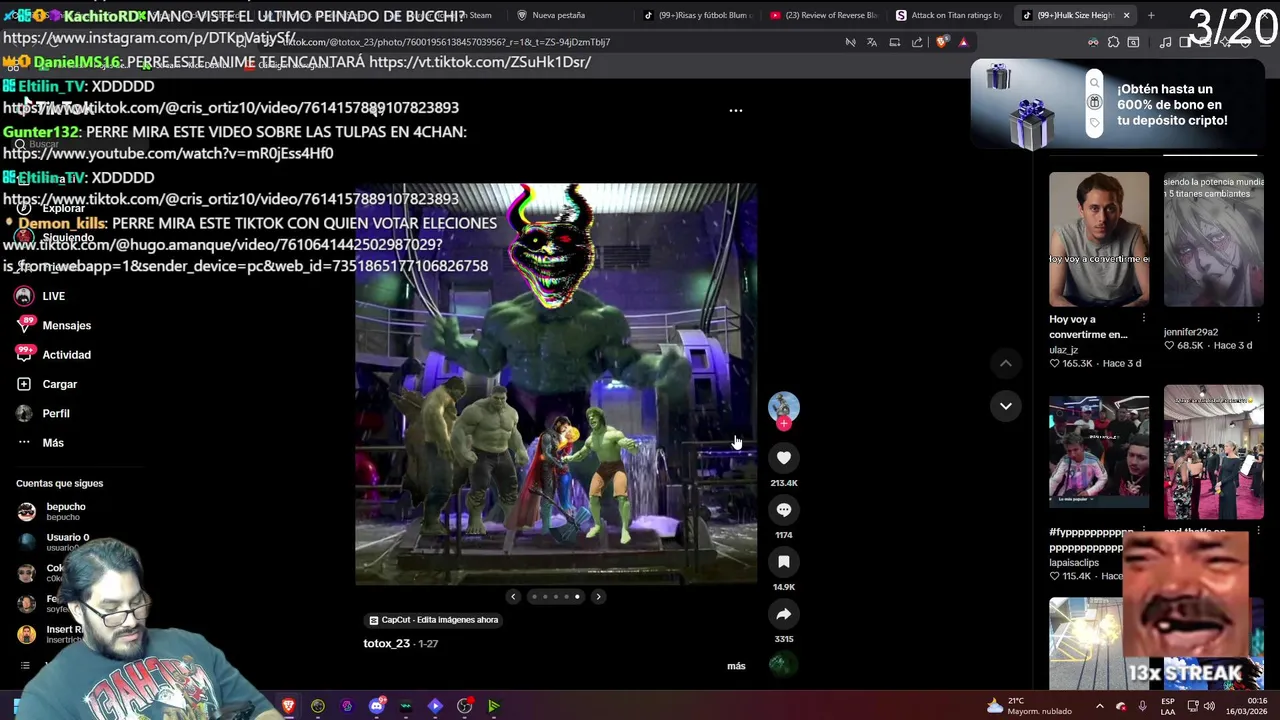Show hidden system tray icons chevron
1280x720 pixels.
pos(1099,706)
